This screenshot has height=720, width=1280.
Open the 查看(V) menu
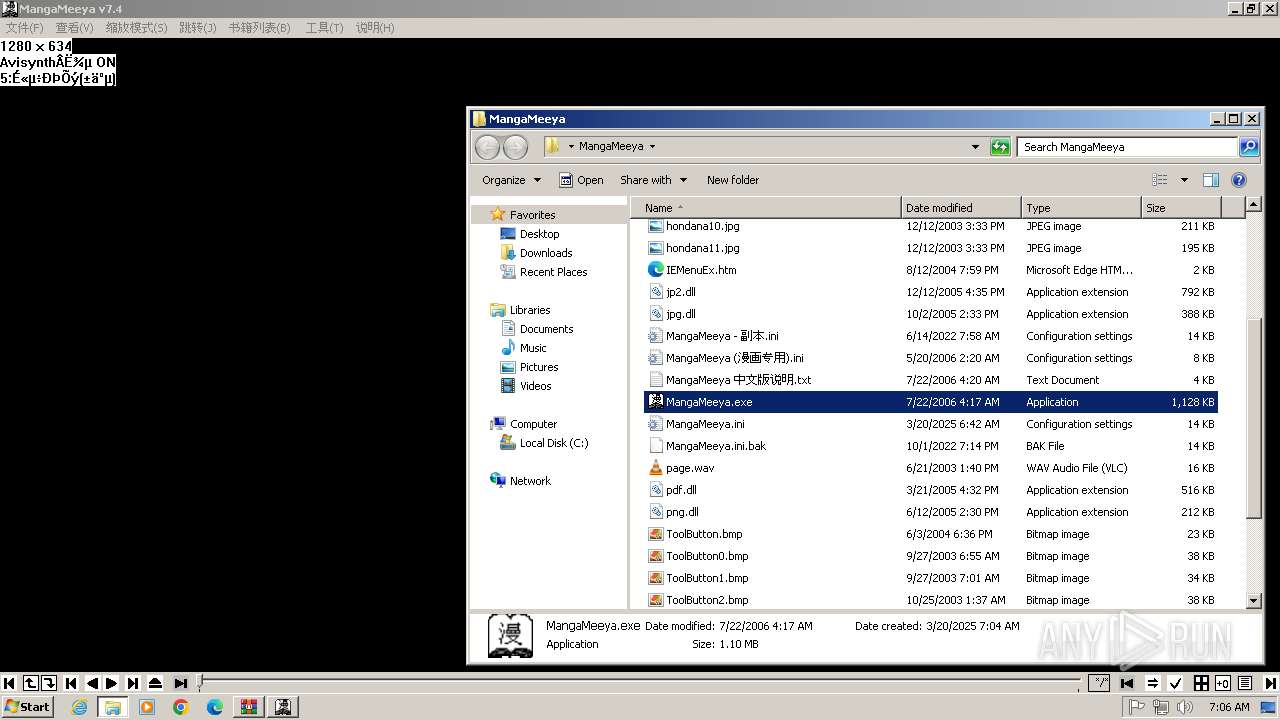click(x=74, y=28)
